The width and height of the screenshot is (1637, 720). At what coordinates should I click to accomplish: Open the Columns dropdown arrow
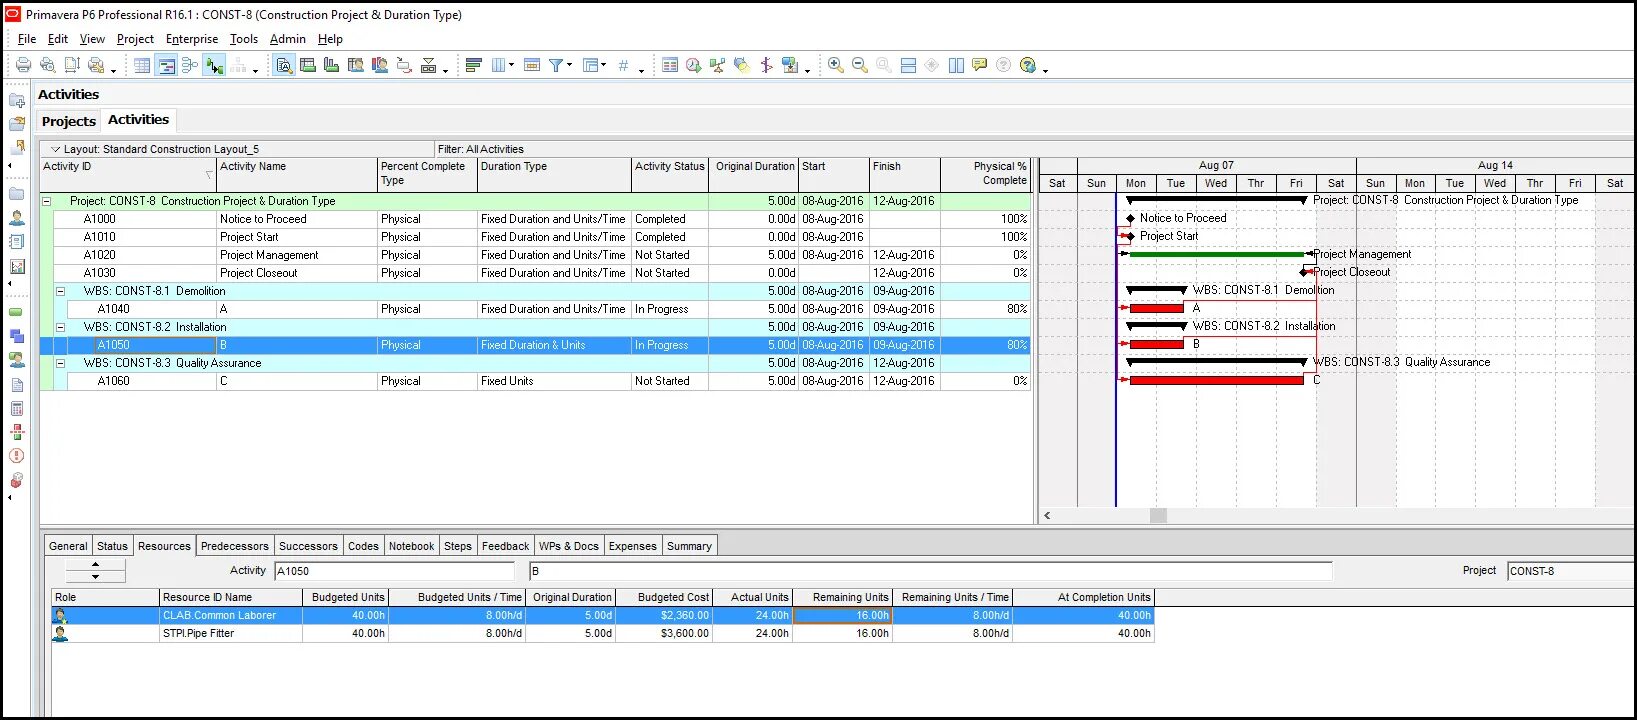click(x=511, y=66)
